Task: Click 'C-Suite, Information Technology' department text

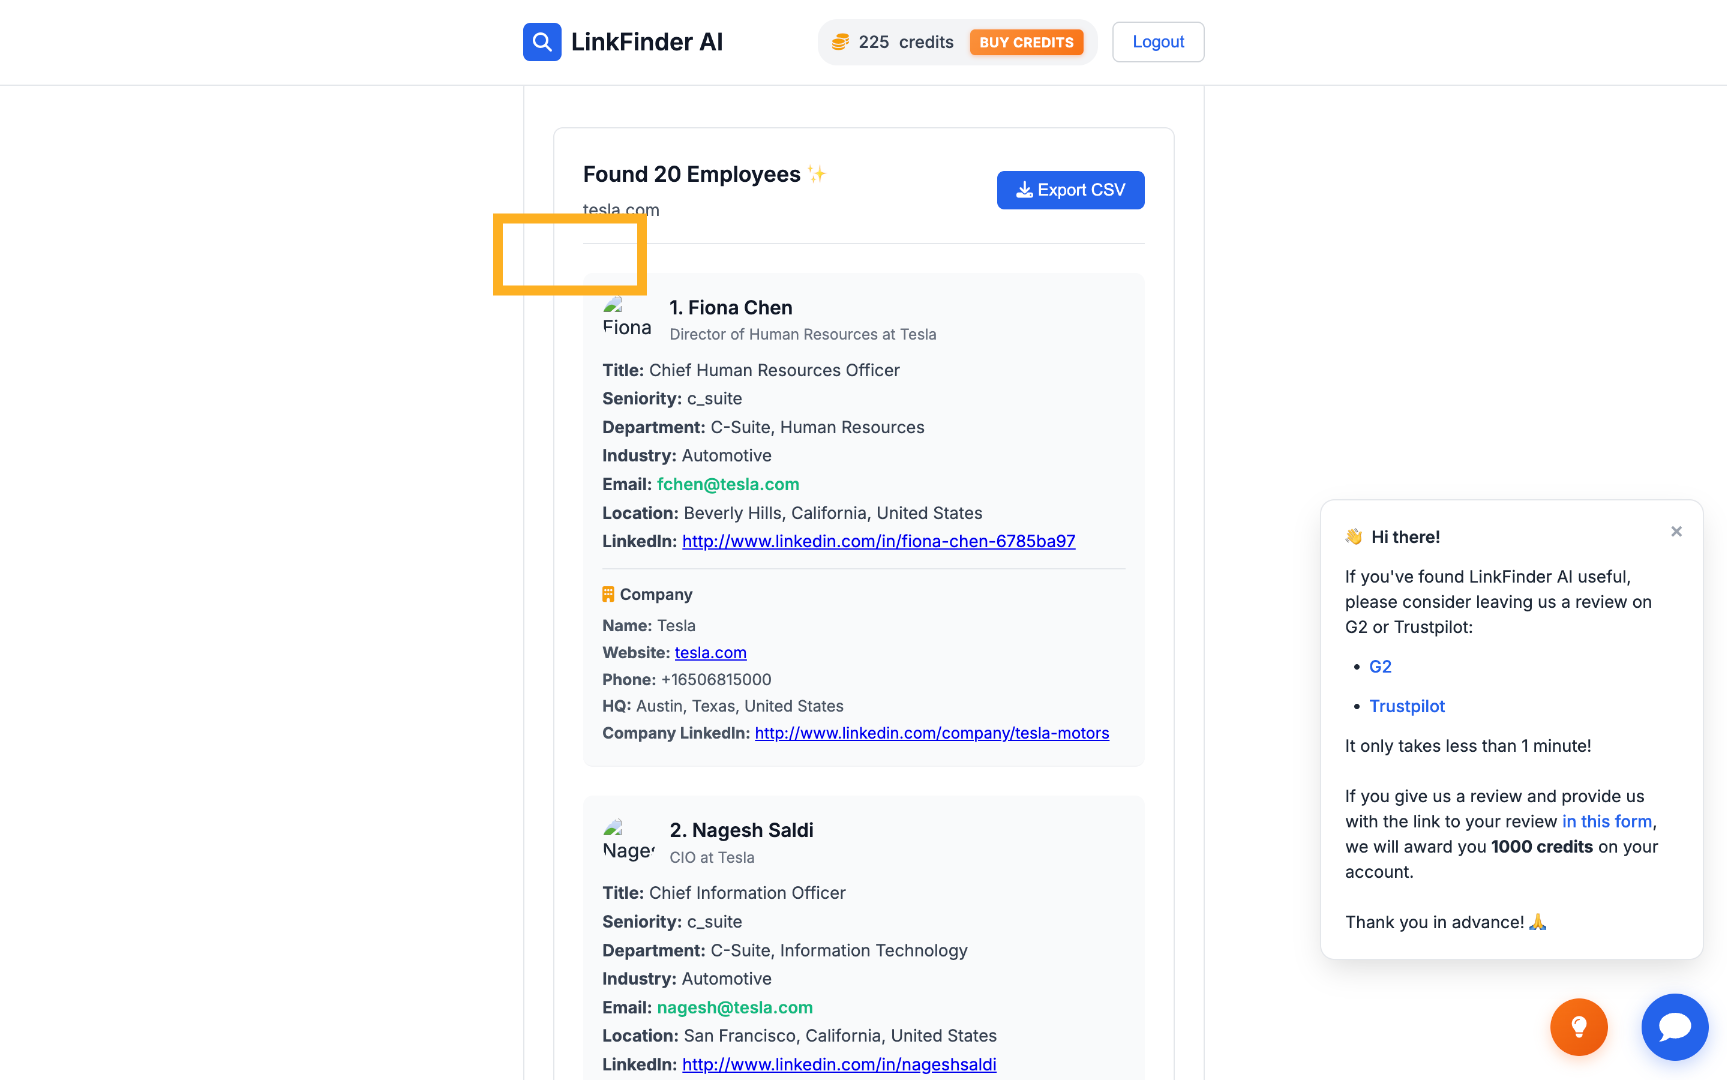Action: [839, 950]
